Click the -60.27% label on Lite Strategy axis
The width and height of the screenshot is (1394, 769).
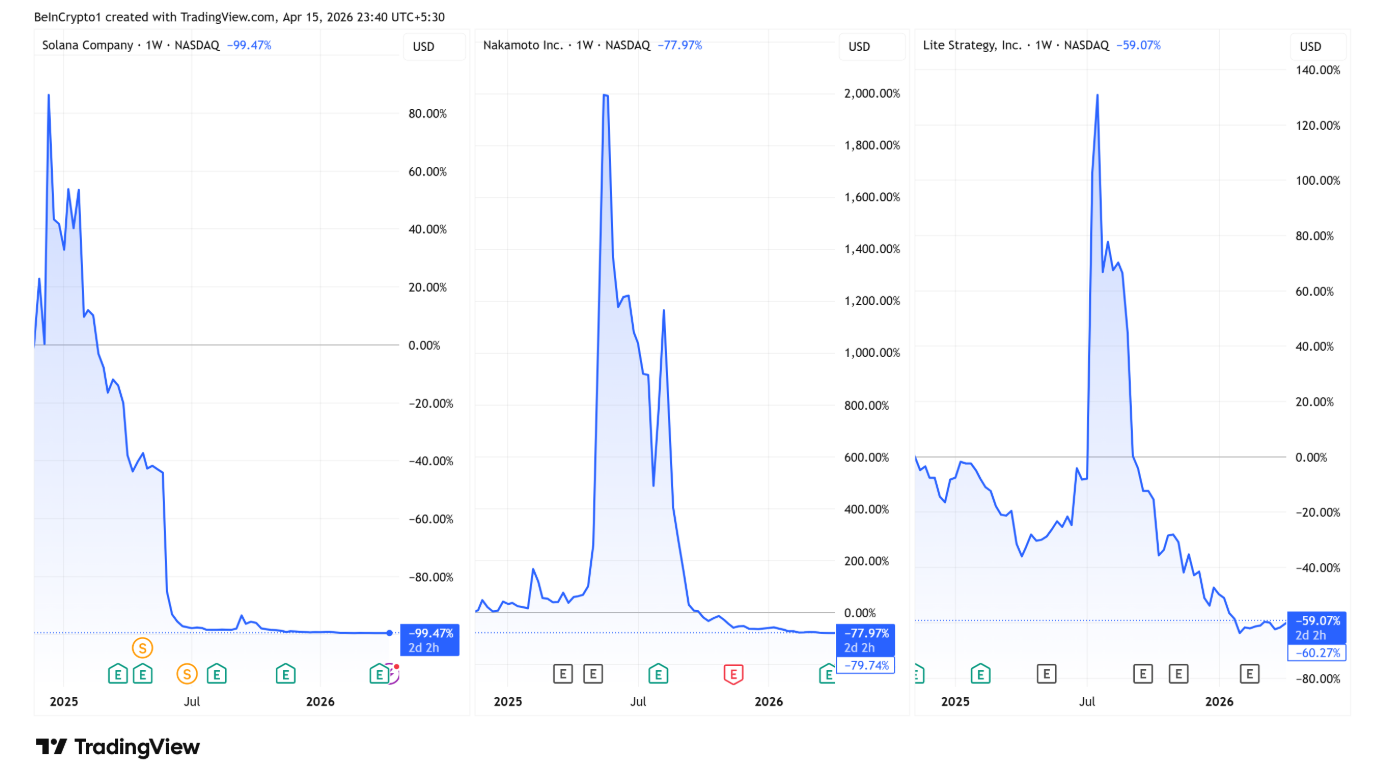(x=1316, y=653)
